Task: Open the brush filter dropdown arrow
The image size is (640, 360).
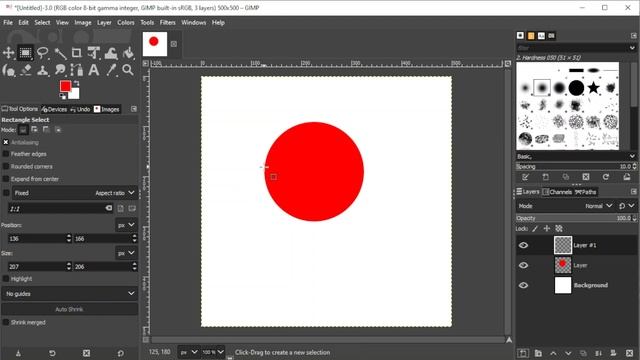Action: point(632,48)
